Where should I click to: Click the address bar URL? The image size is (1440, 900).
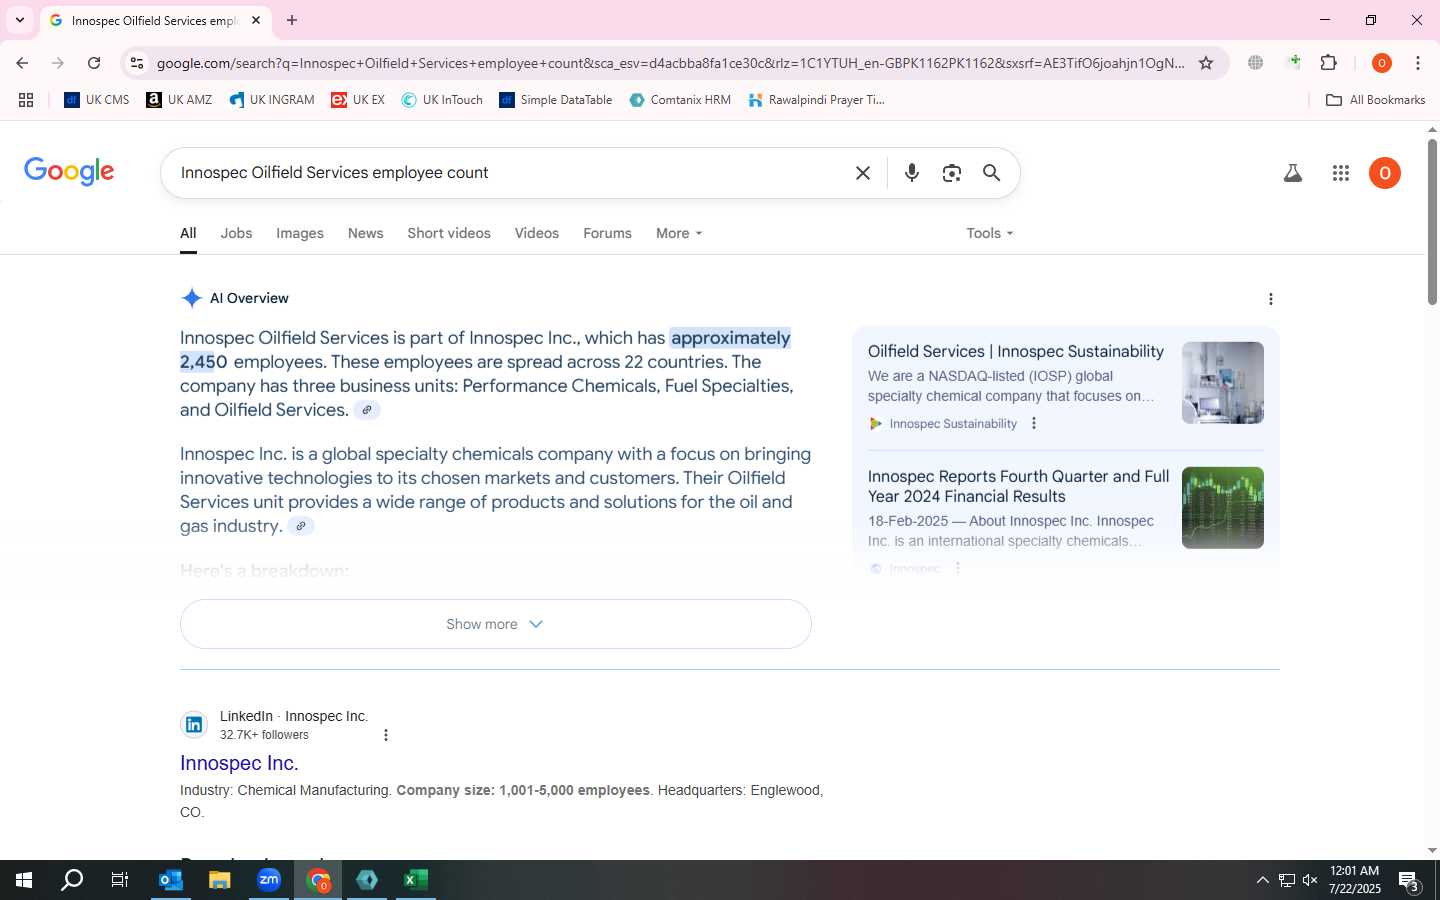(x=670, y=63)
